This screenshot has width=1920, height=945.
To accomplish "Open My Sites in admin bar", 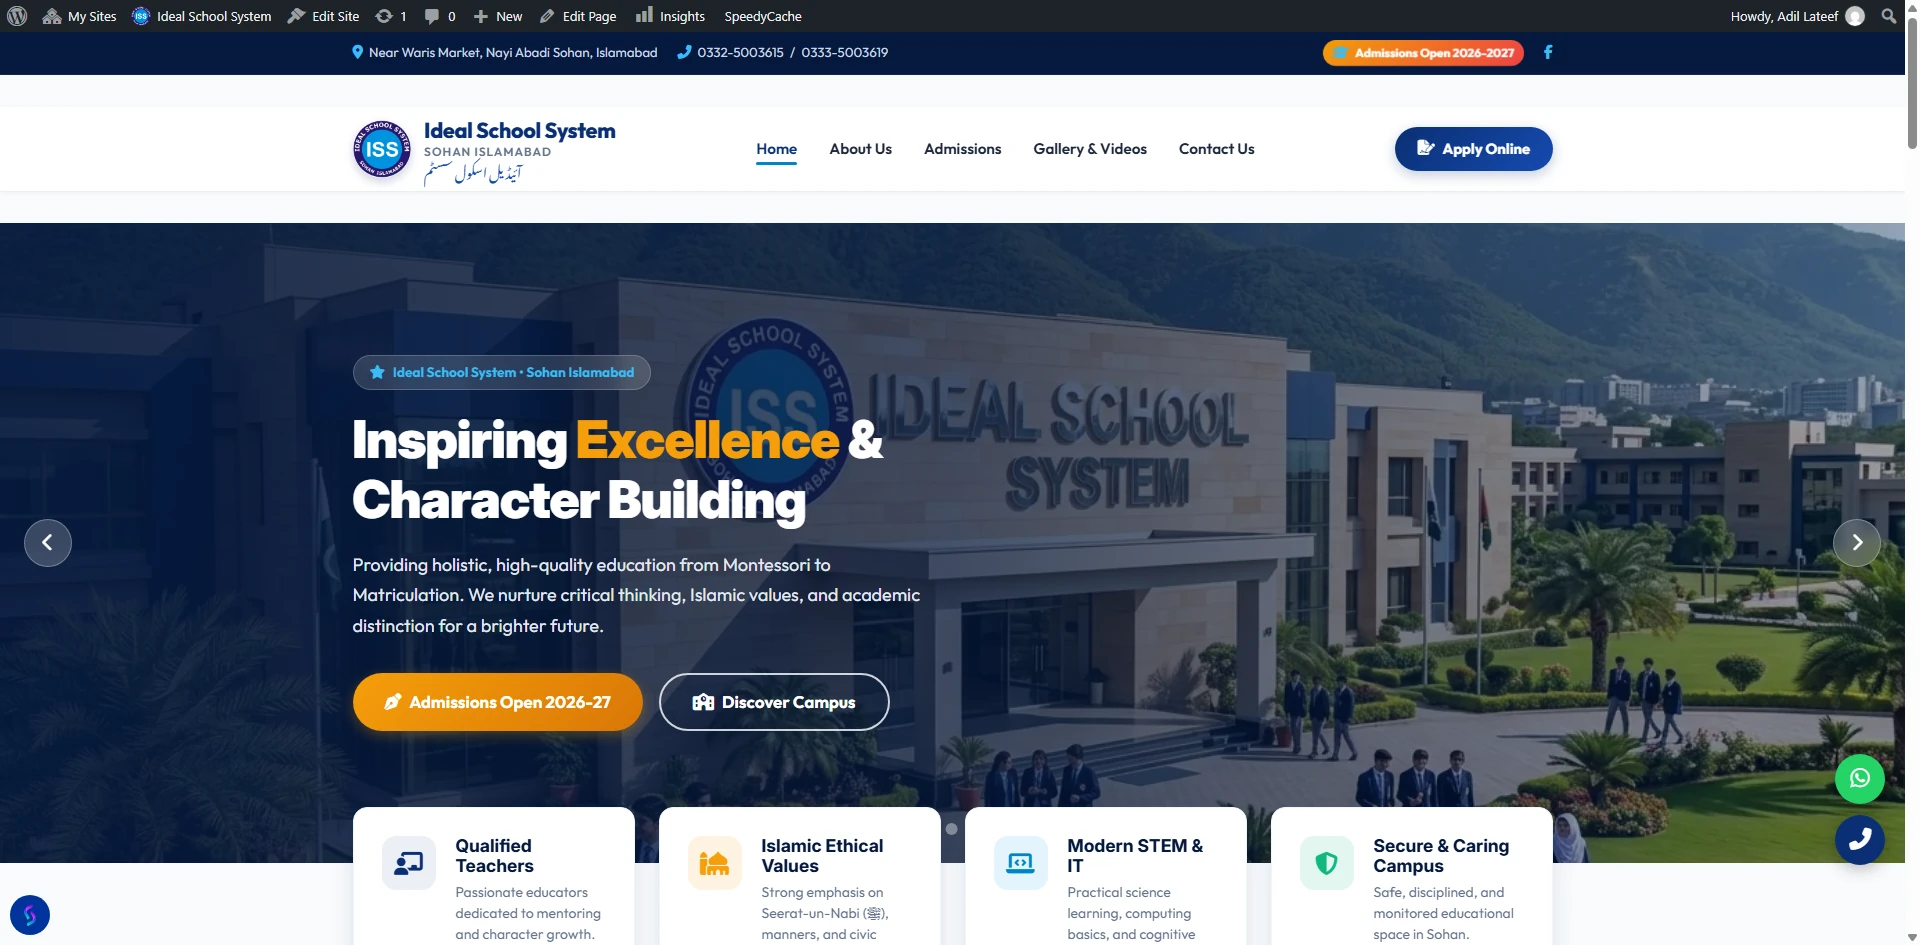I will pos(79,16).
